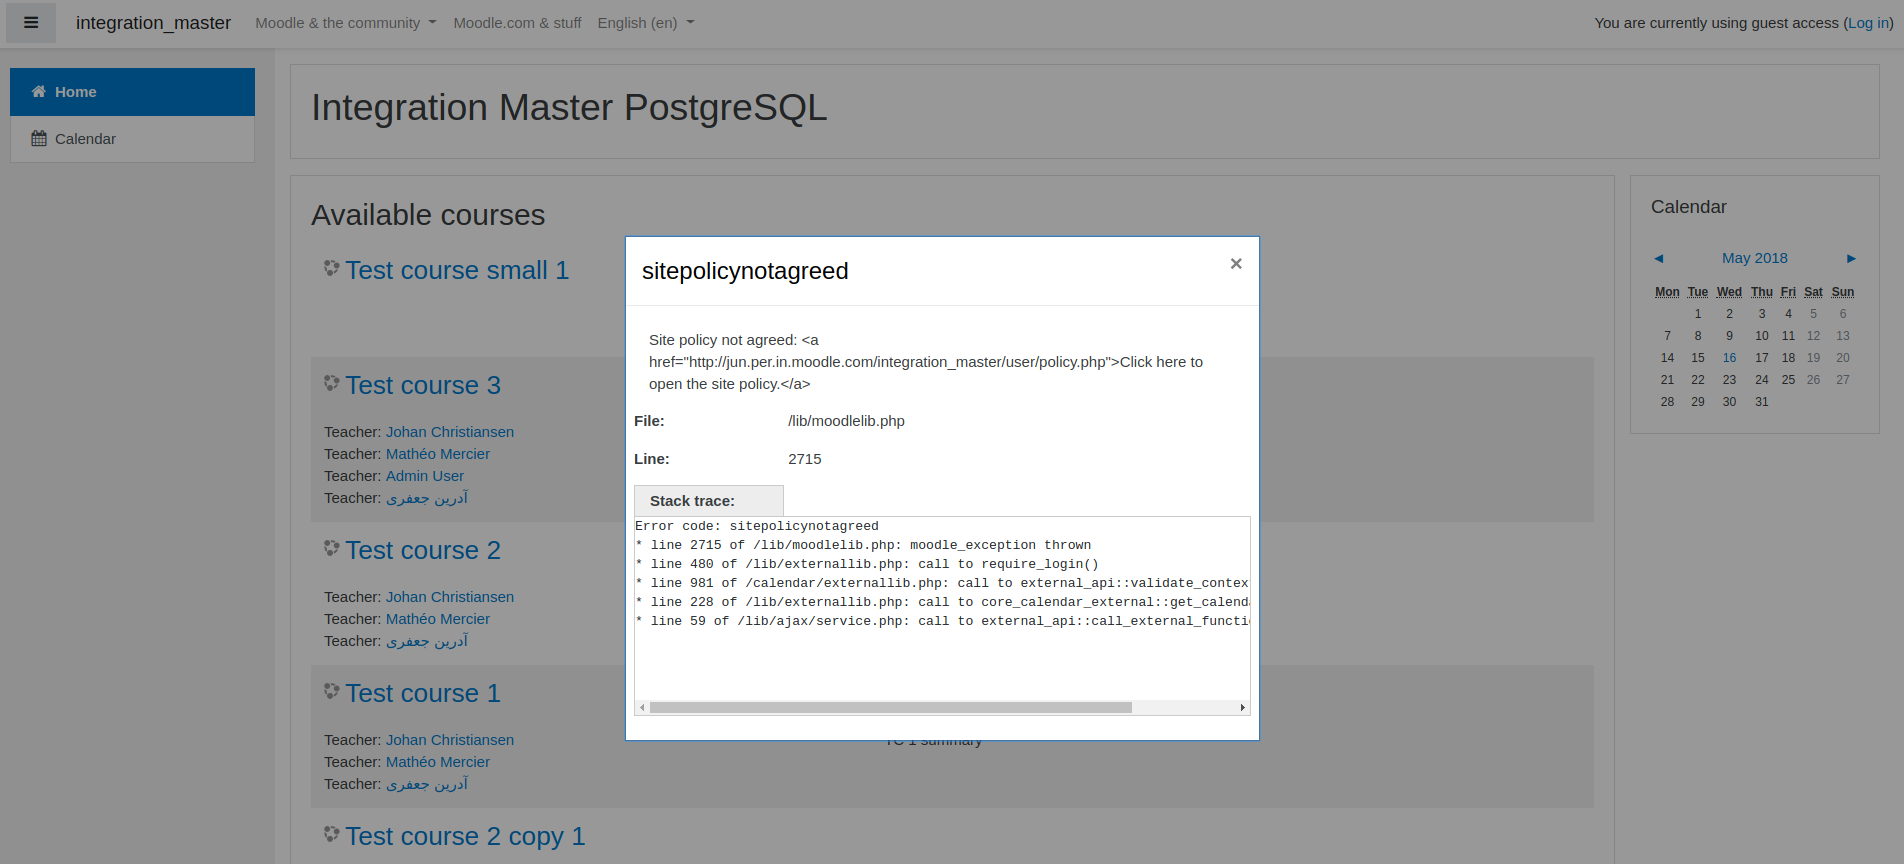The height and width of the screenshot is (864, 1904).
Task: Open the Test course 3 link
Action: [x=423, y=385]
